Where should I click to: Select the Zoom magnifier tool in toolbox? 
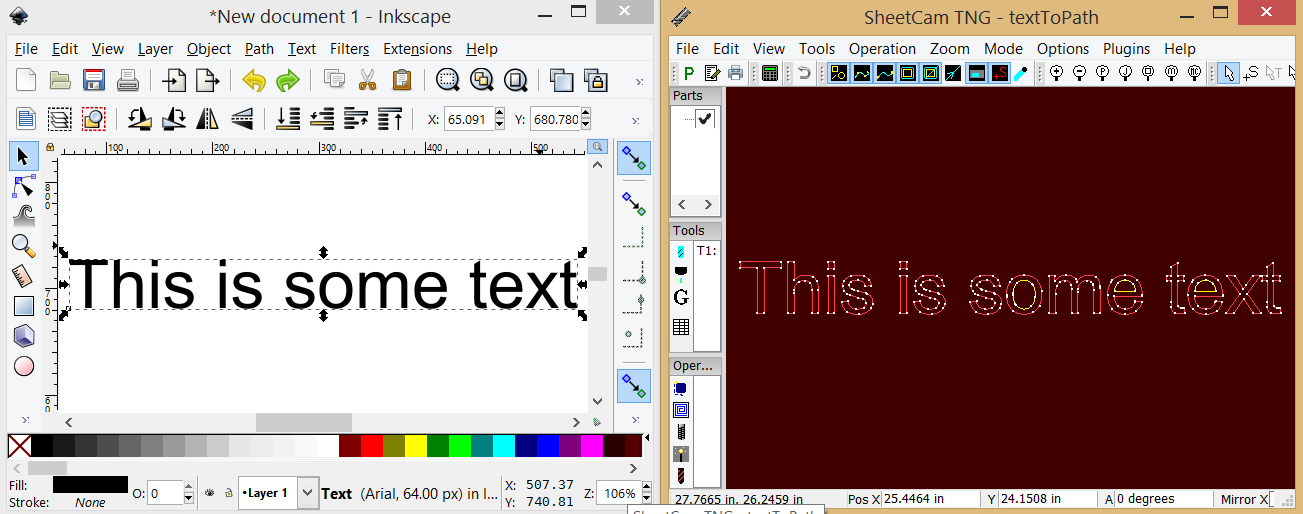24,245
